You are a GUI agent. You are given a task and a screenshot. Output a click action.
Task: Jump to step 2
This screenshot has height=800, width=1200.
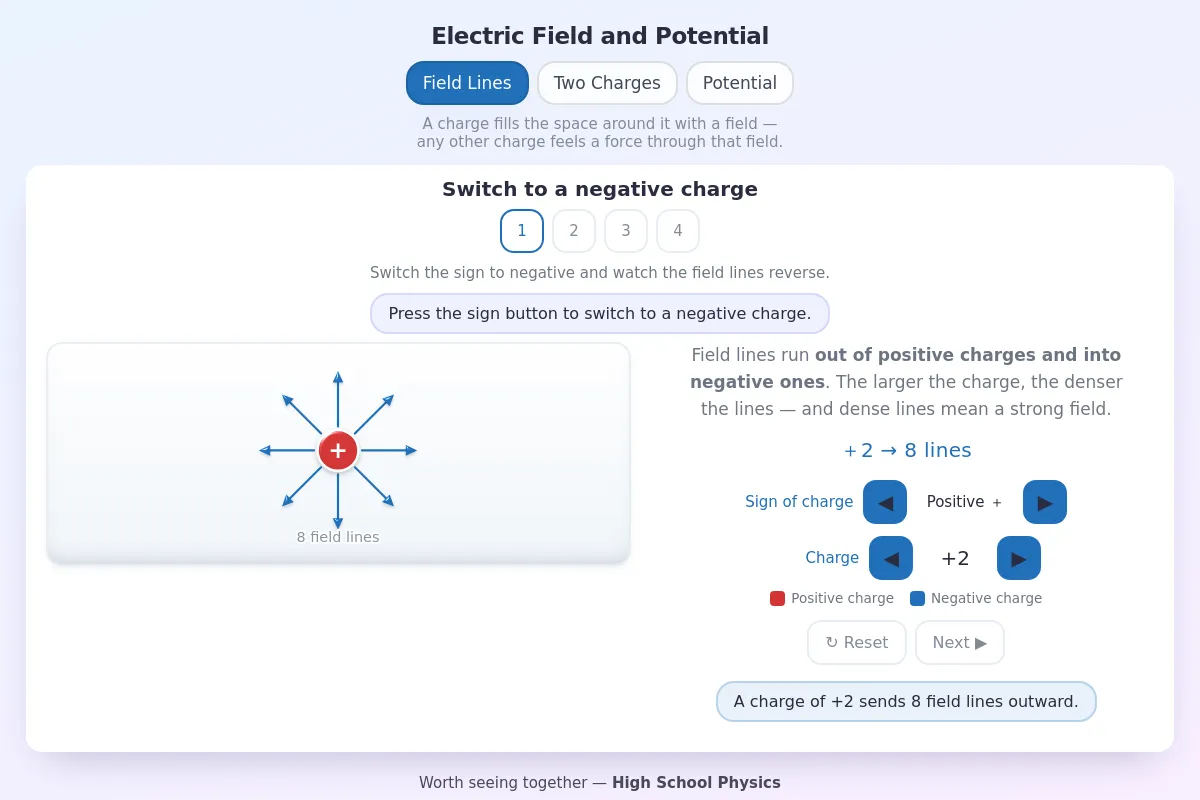tap(574, 231)
